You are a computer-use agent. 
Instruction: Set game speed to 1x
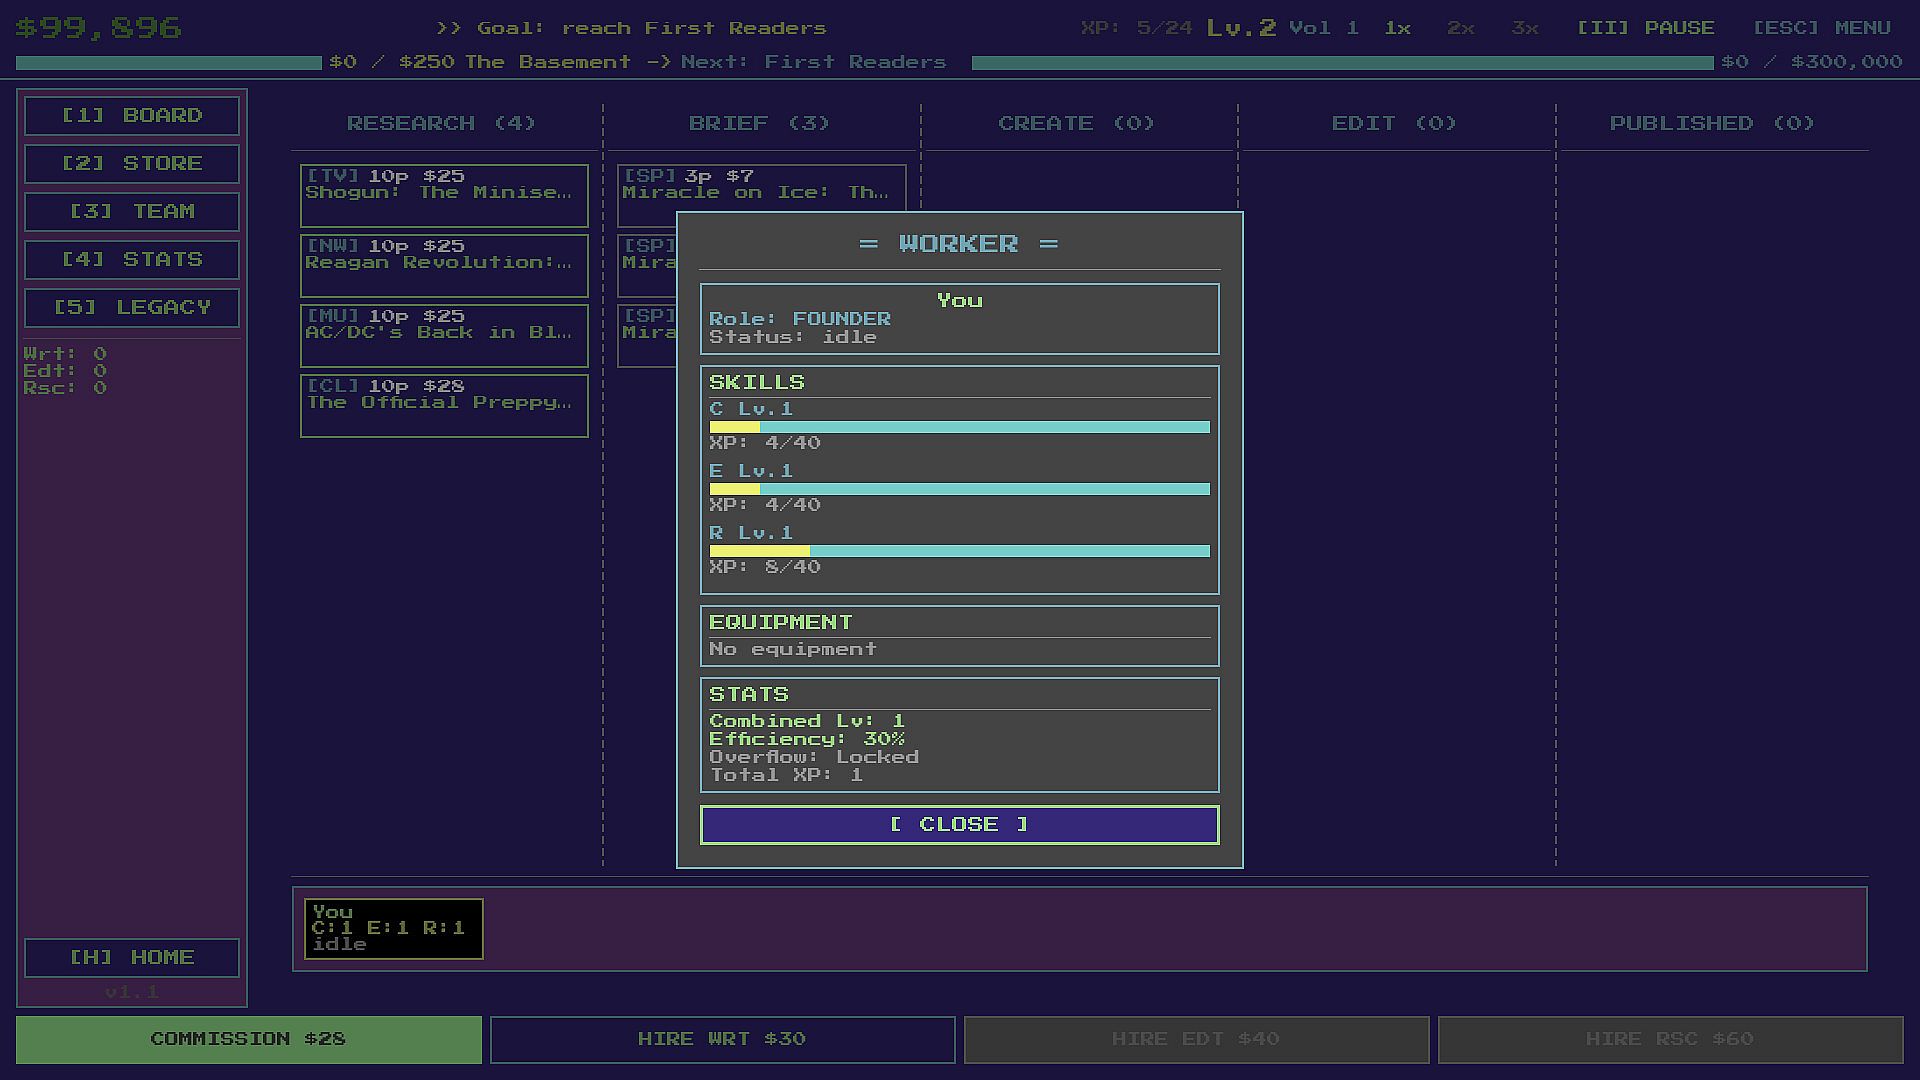tap(1398, 28)
